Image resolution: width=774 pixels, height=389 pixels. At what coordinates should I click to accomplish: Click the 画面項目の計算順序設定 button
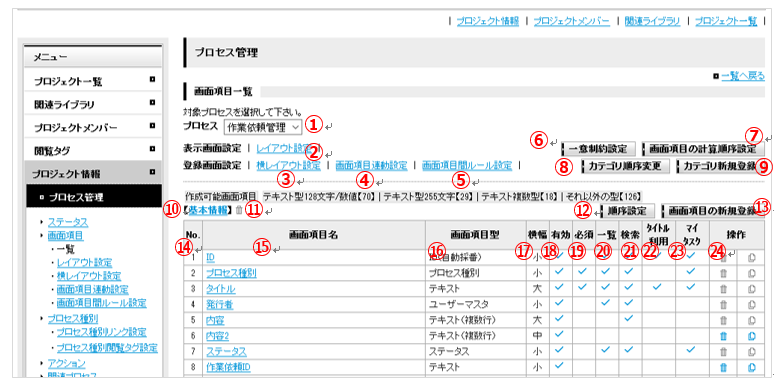click(x=703, y=148)
